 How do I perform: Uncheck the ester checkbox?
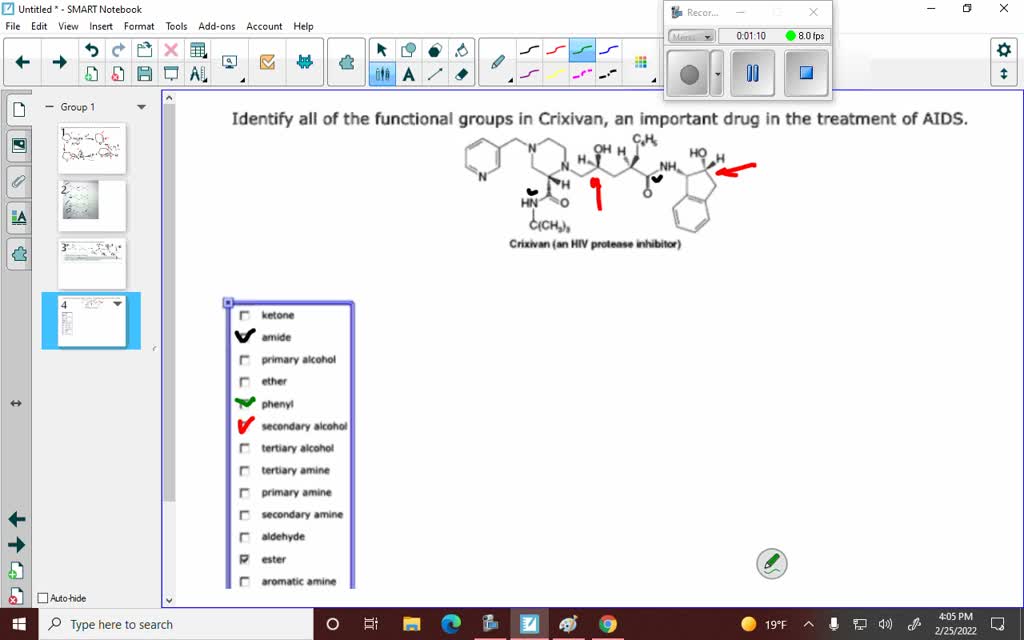pos(245,559)
